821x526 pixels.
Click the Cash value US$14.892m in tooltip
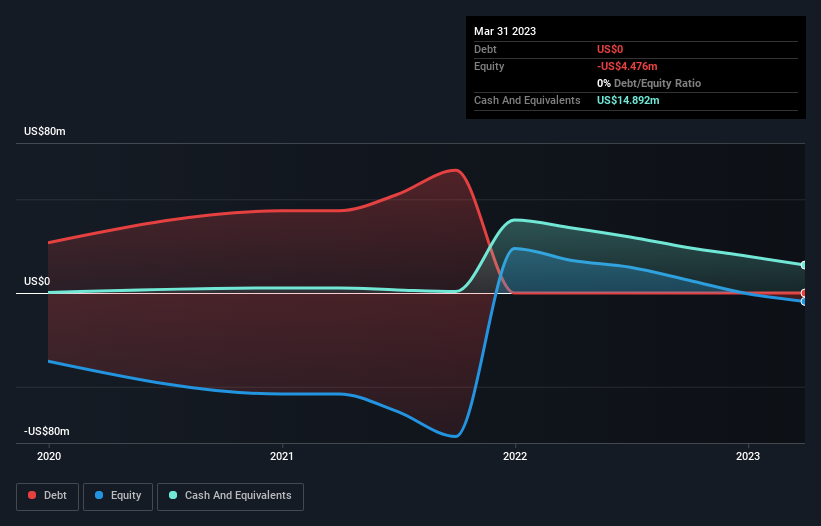628,100
